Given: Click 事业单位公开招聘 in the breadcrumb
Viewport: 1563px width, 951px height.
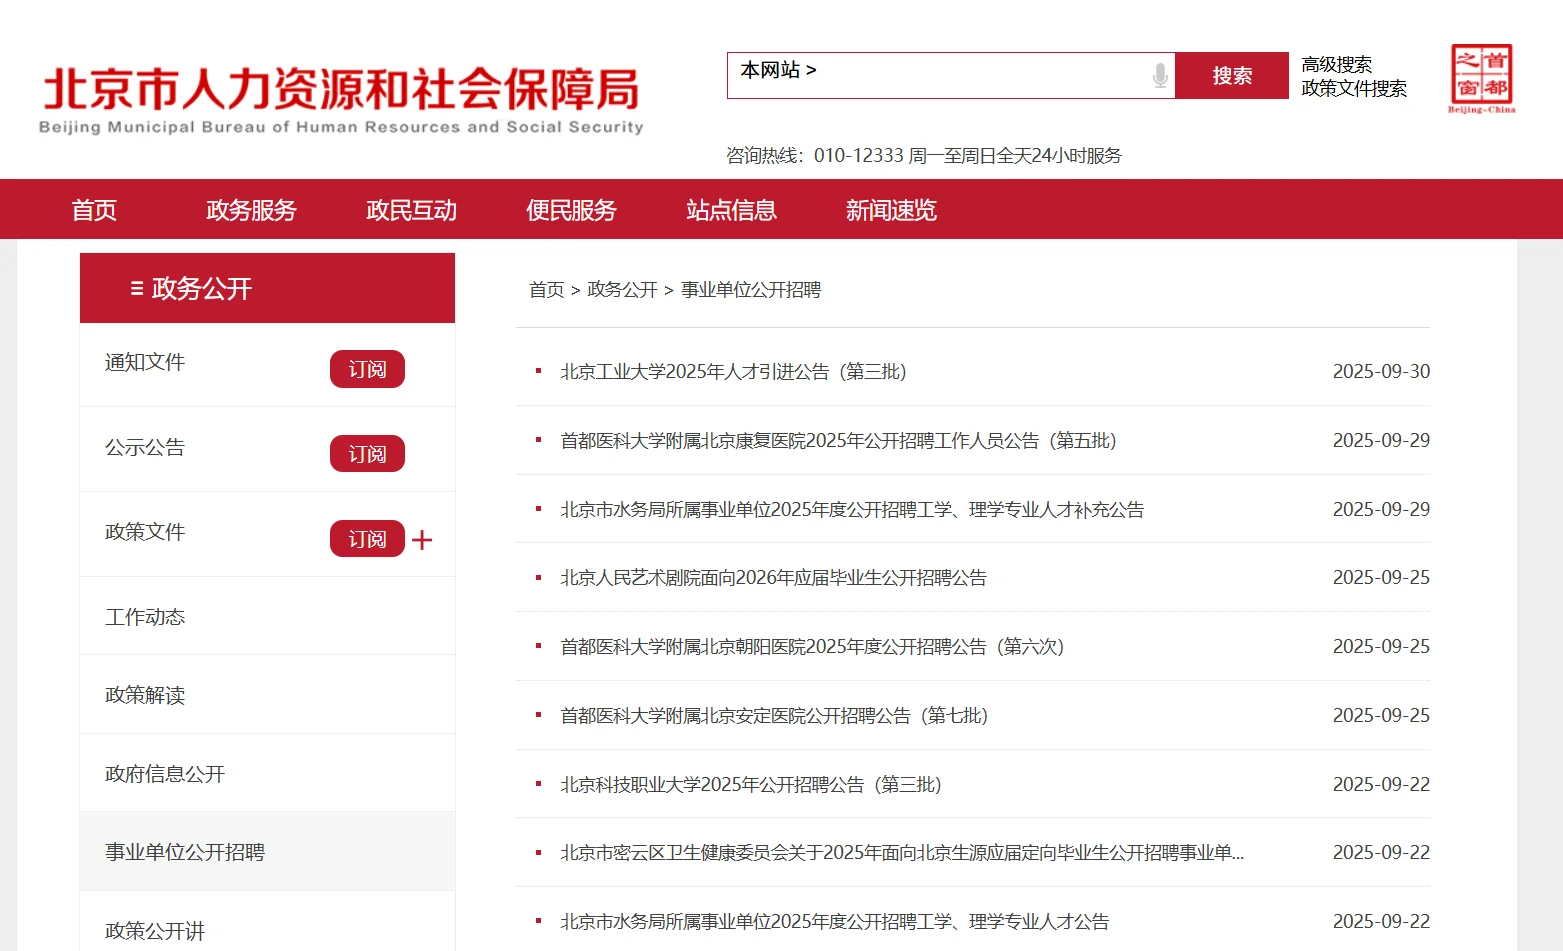Looking at the screenshot, I should coord(751,290).
